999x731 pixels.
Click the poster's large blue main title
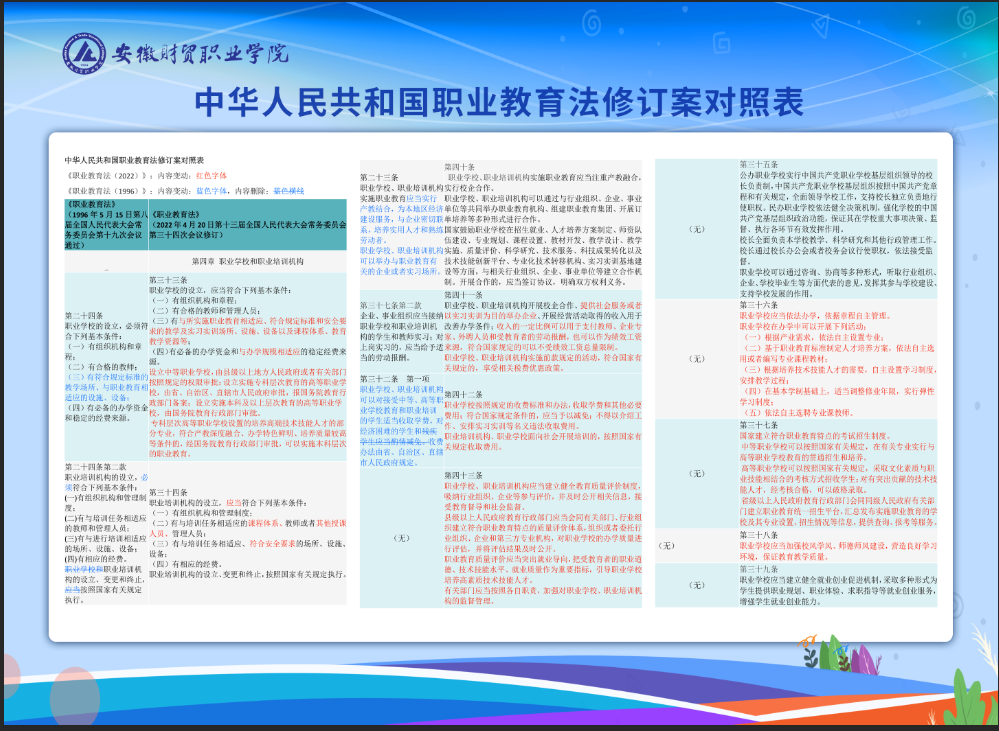(499, 102)
